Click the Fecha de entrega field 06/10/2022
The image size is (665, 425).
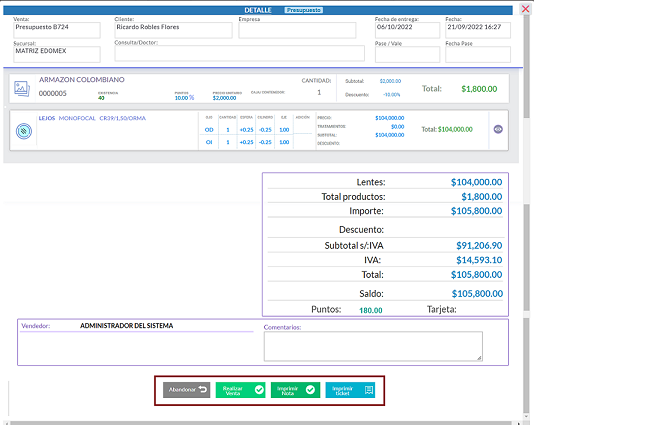pyautogui.click(x=408, y=30)
